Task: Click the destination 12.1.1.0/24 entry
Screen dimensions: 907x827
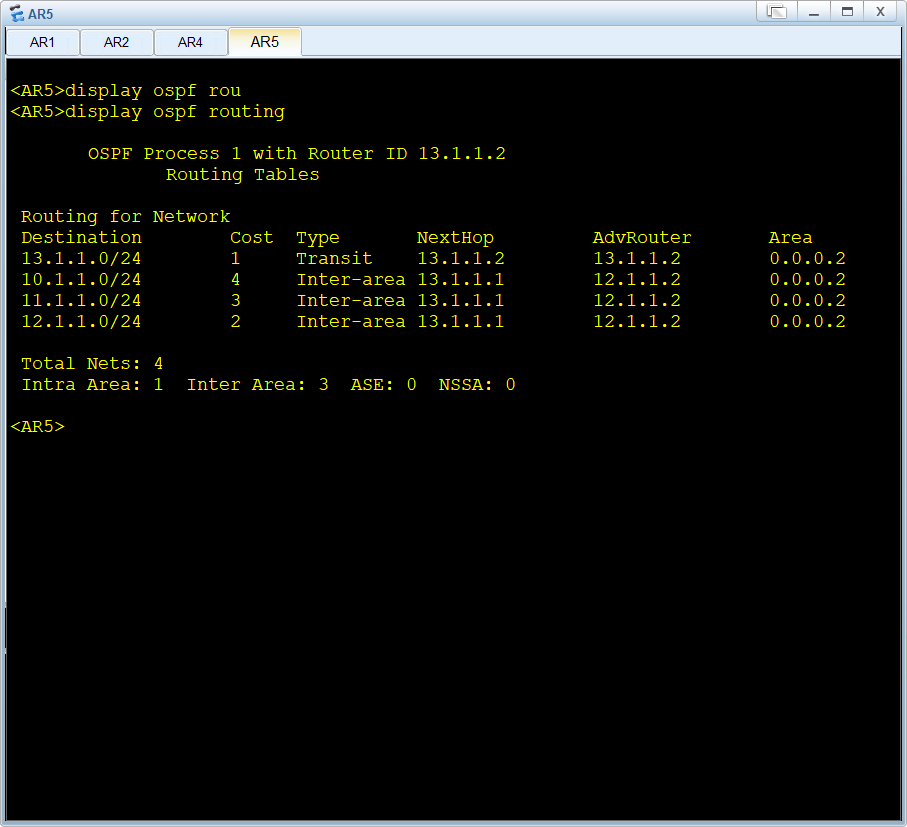Action: point(82,322)
